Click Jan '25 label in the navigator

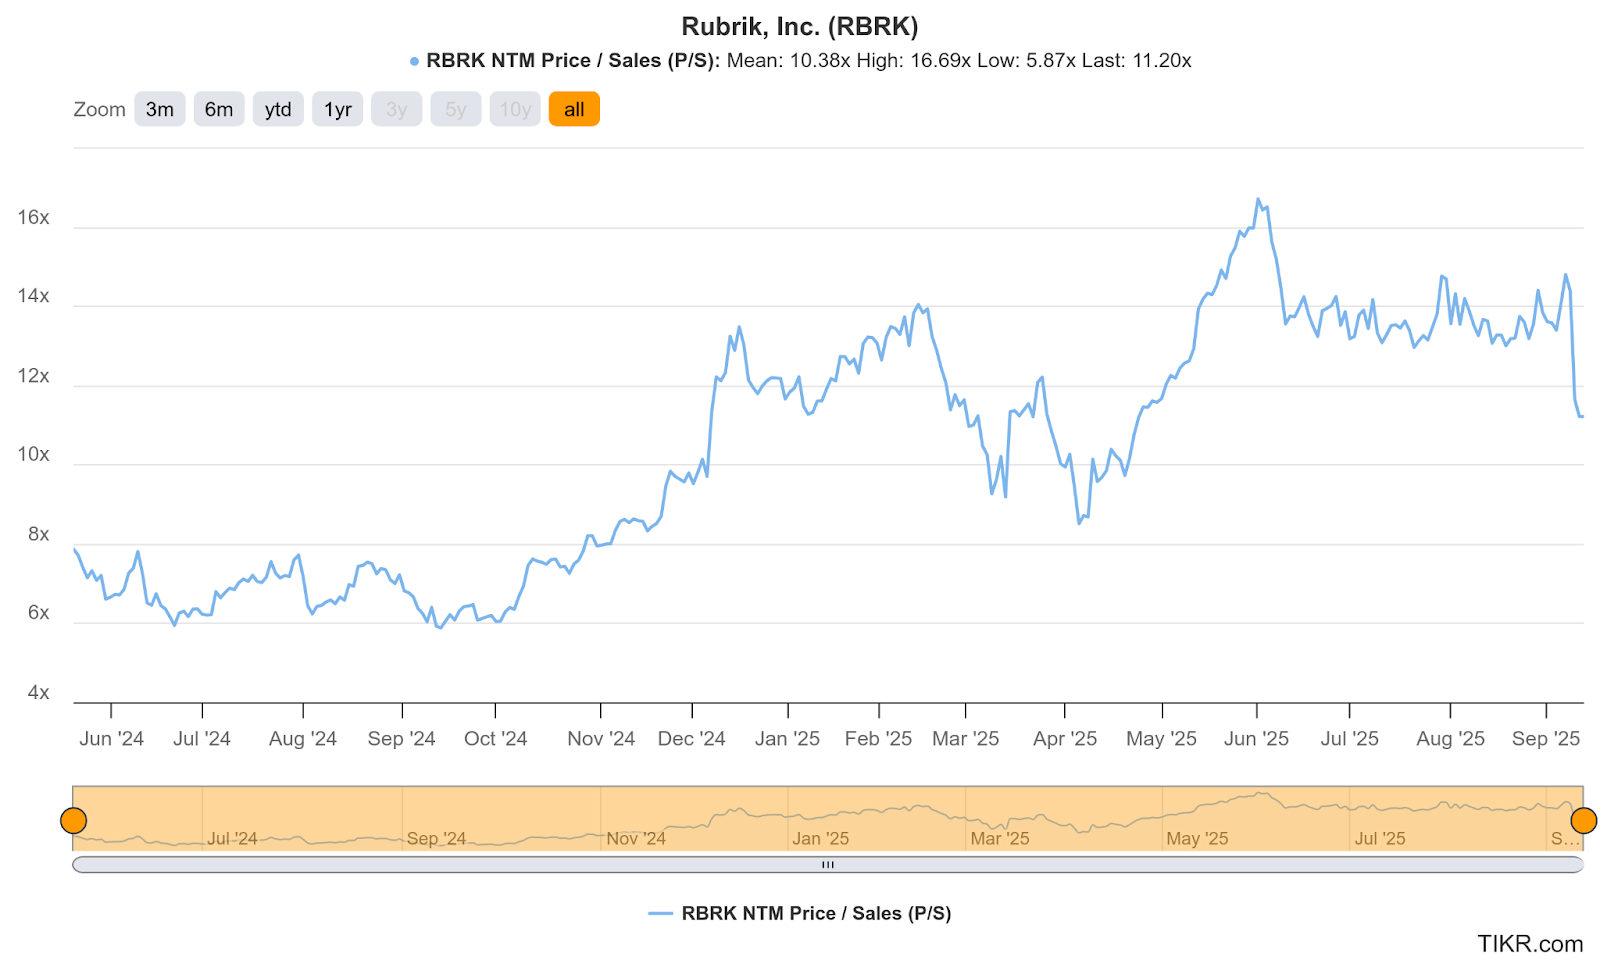[x=821, y=838]
